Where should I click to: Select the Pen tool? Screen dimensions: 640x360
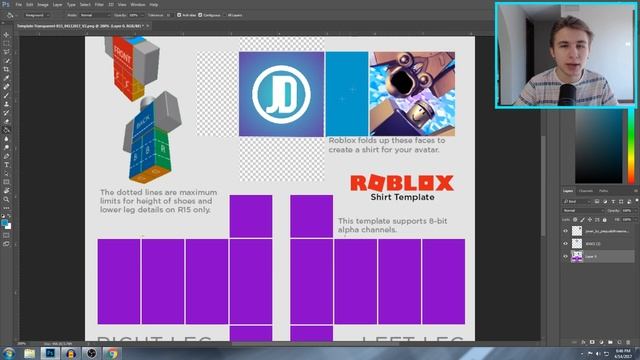click(x=6, y=156)
